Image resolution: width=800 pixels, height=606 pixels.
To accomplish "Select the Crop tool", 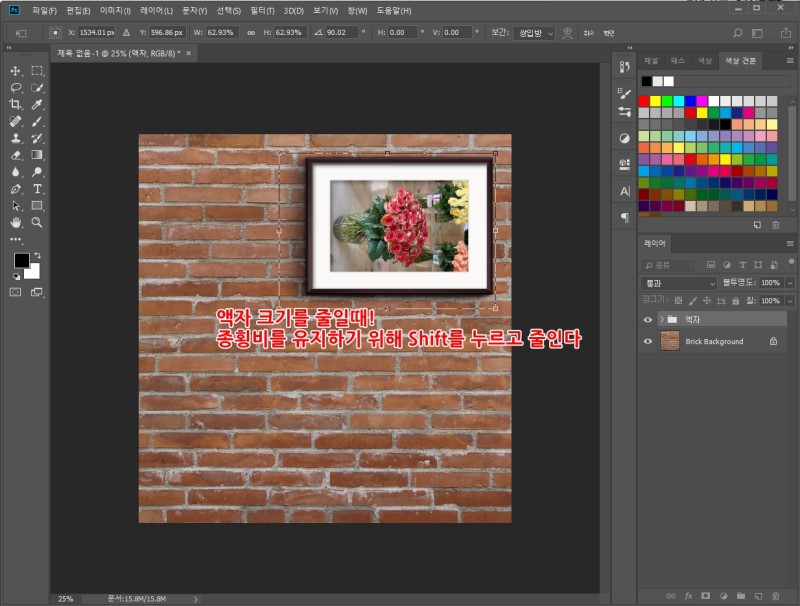I will click(16, 105).
